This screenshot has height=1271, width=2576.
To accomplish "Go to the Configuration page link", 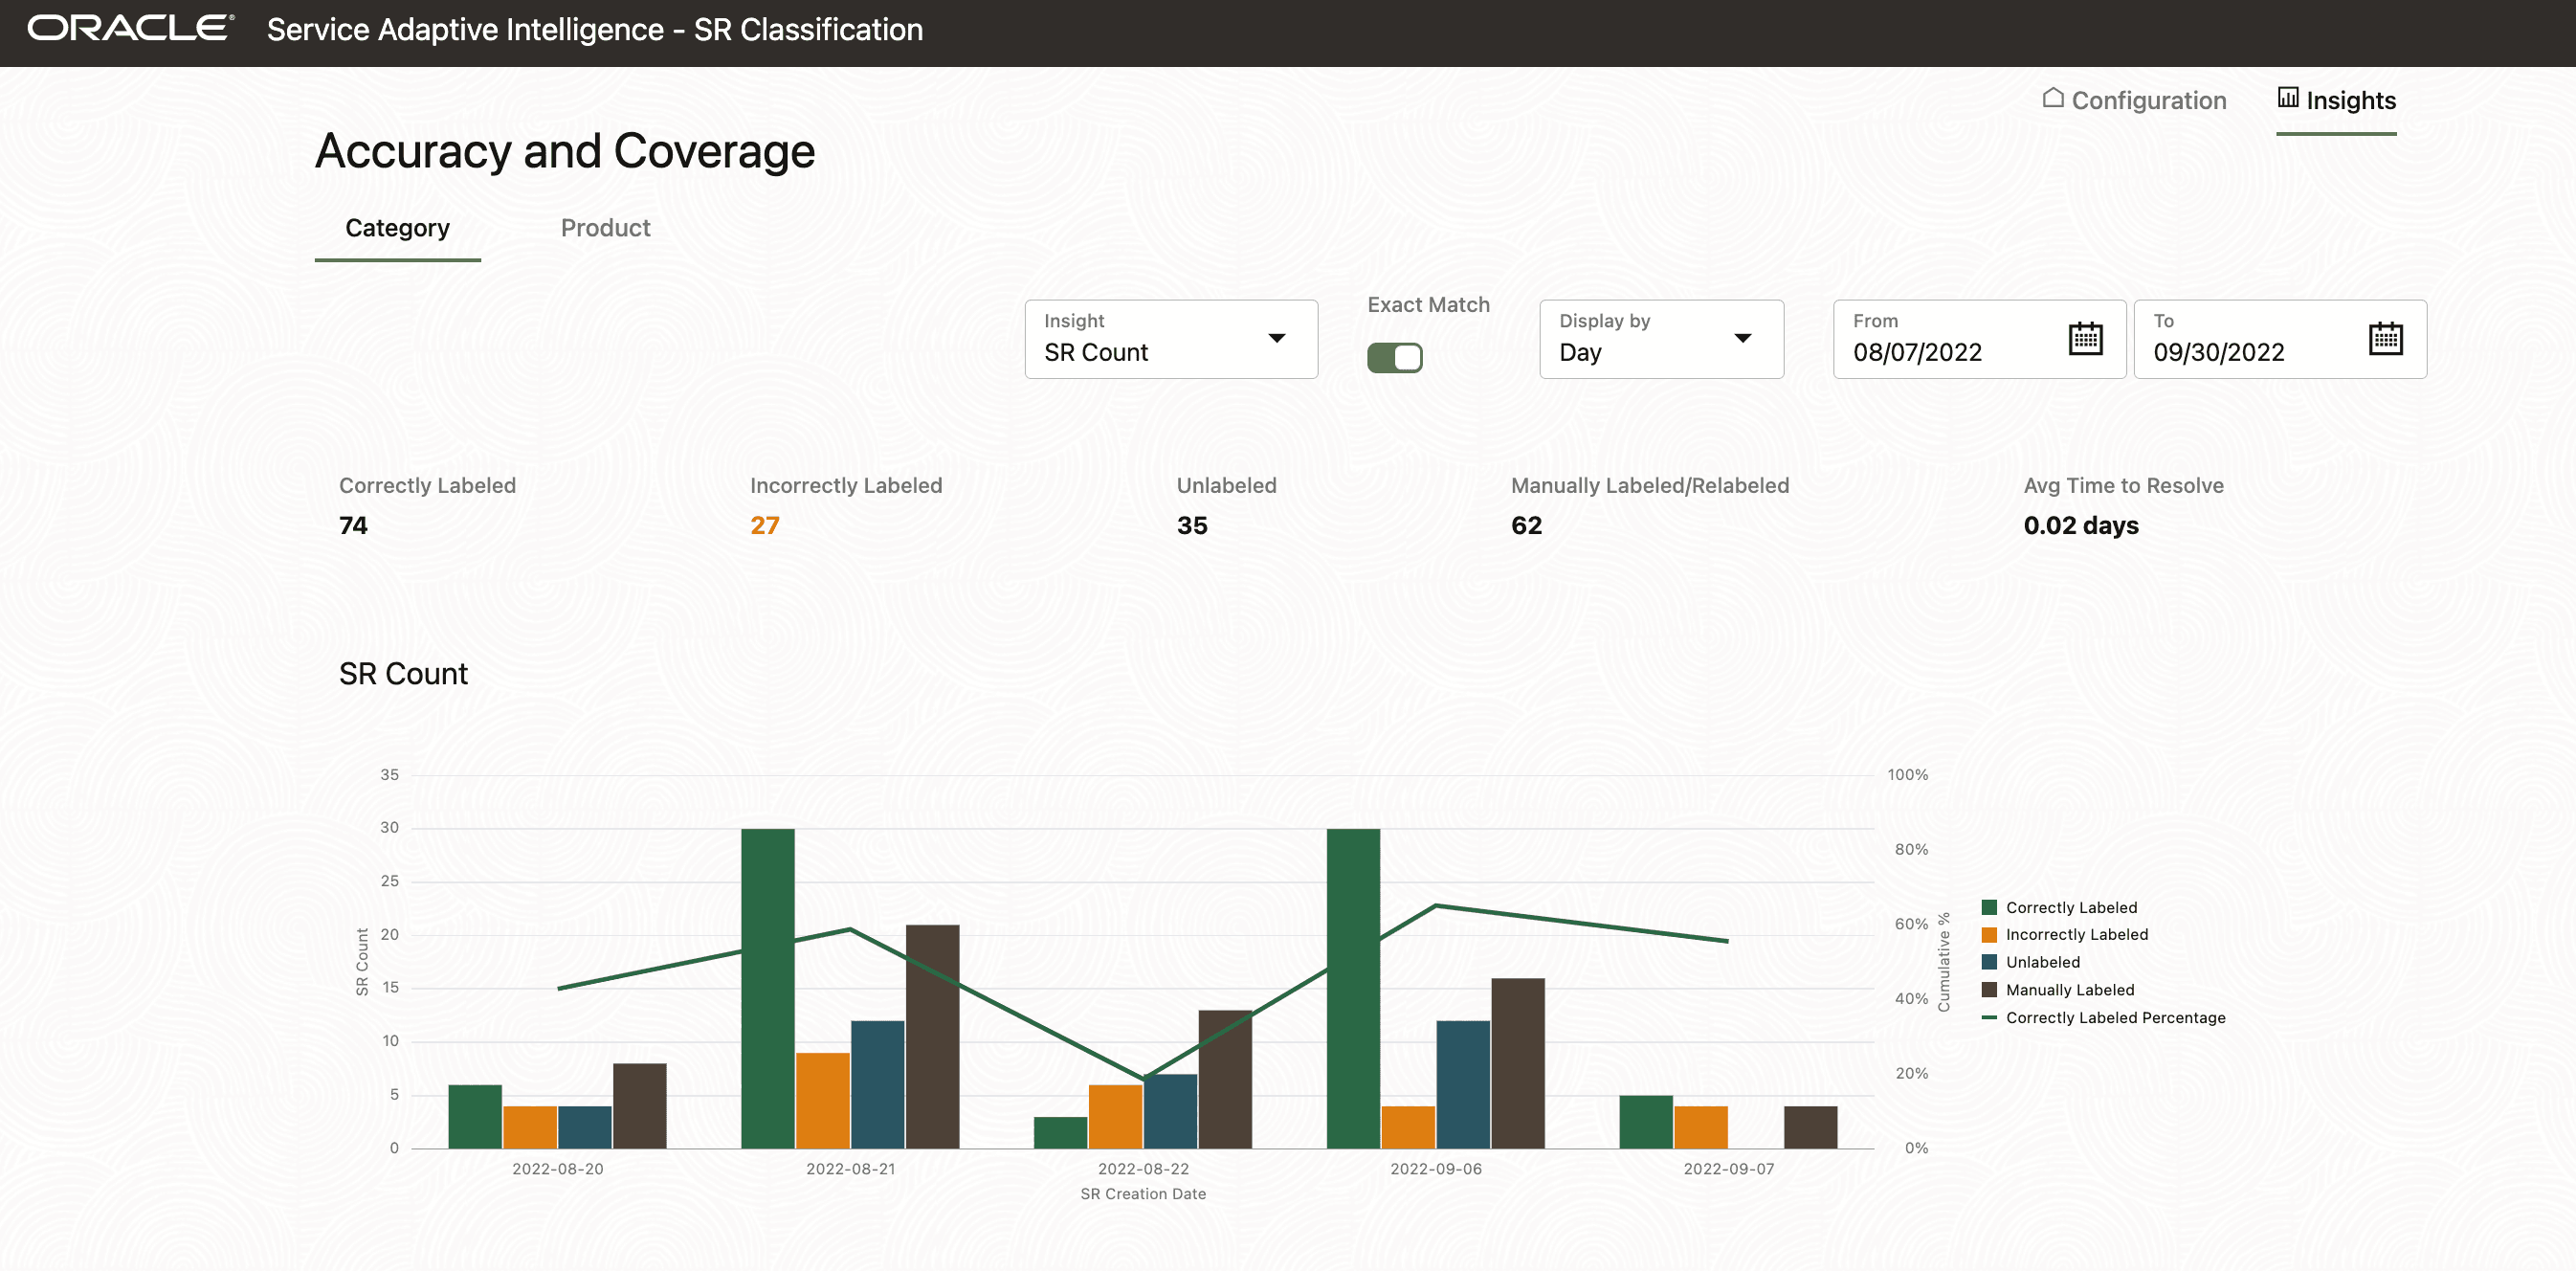I will [x=2148, y=100].
